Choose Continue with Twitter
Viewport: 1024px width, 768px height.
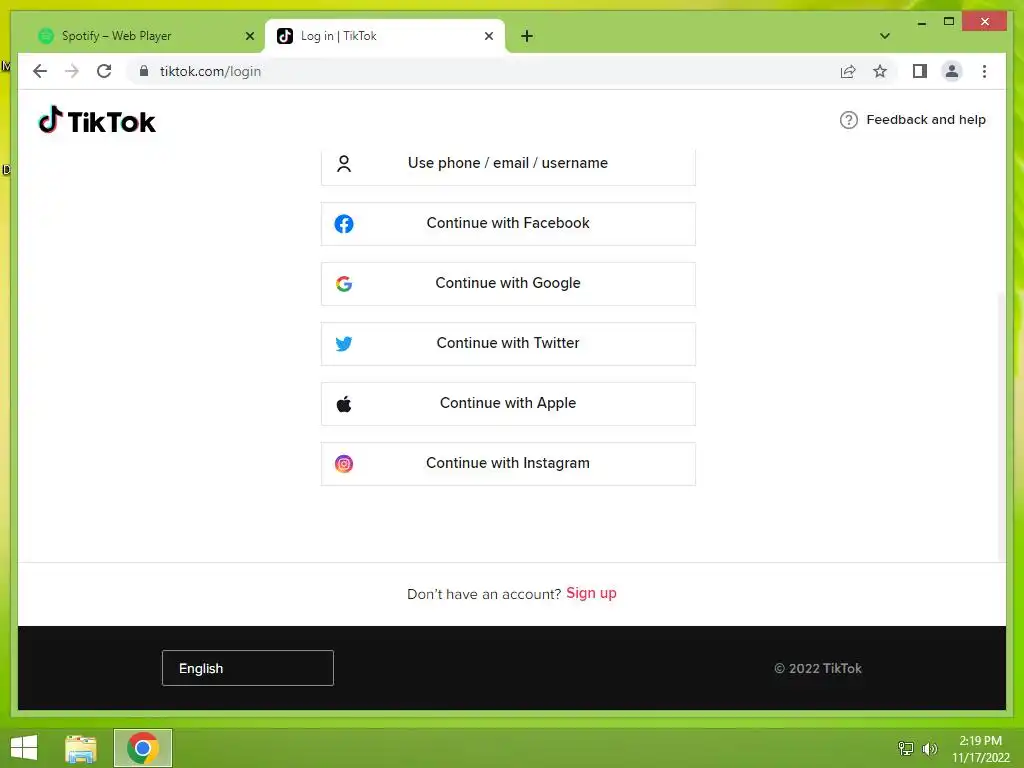coord(508,344)
